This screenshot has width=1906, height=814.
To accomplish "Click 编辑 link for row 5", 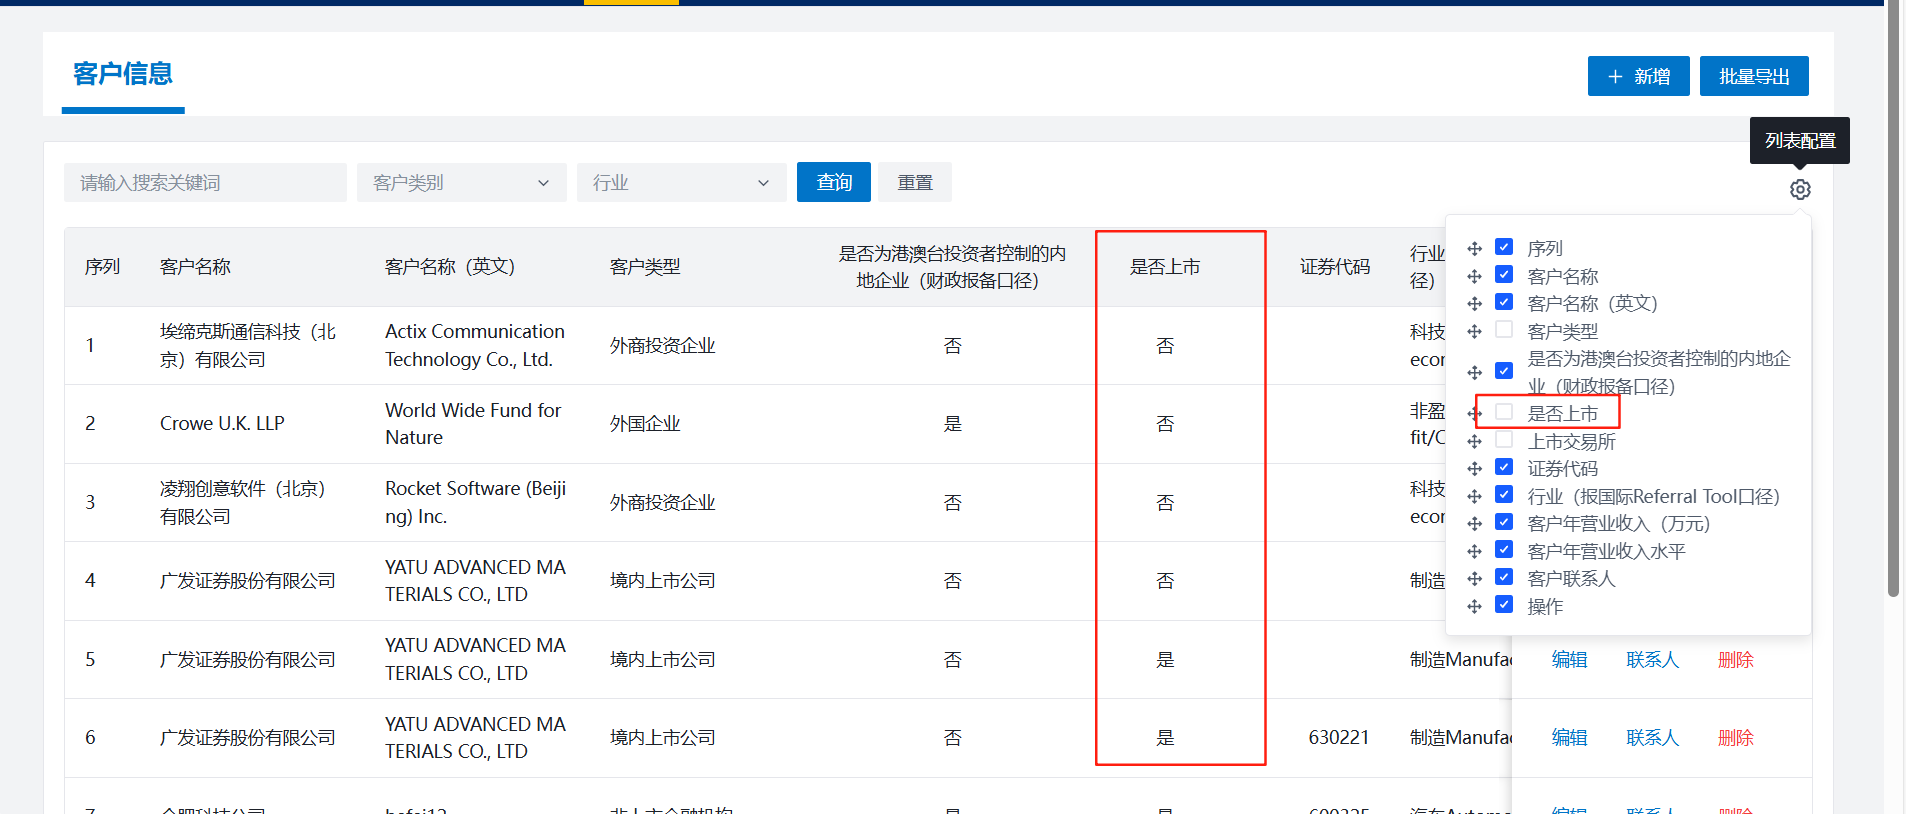I will coord(1569,660).
